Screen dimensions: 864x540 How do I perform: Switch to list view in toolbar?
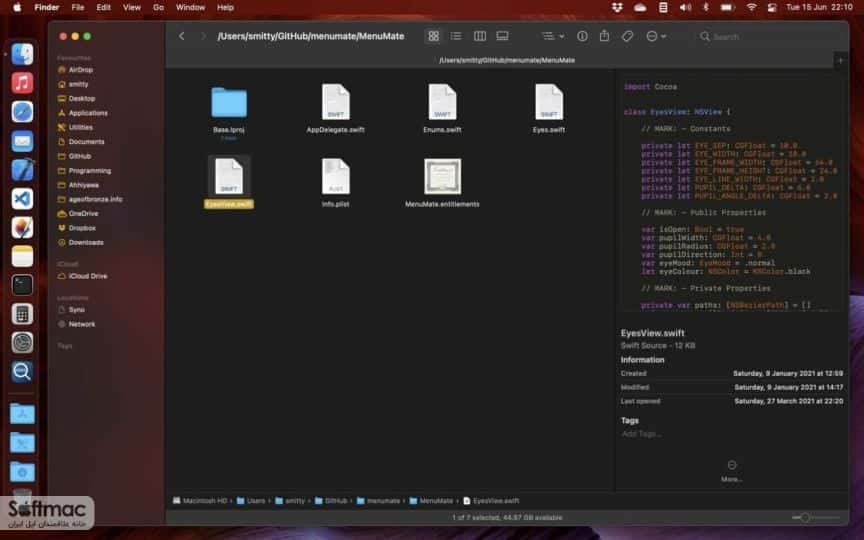[456, 36]
